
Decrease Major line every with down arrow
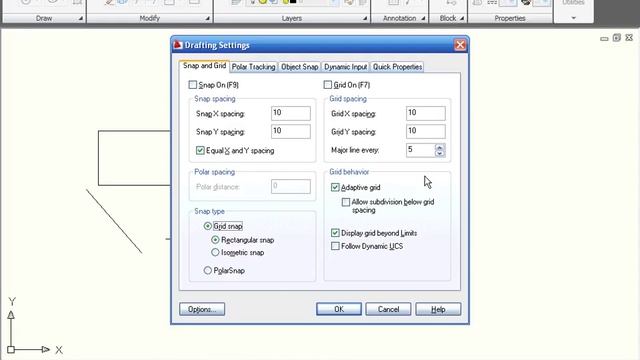click(440, 153)
